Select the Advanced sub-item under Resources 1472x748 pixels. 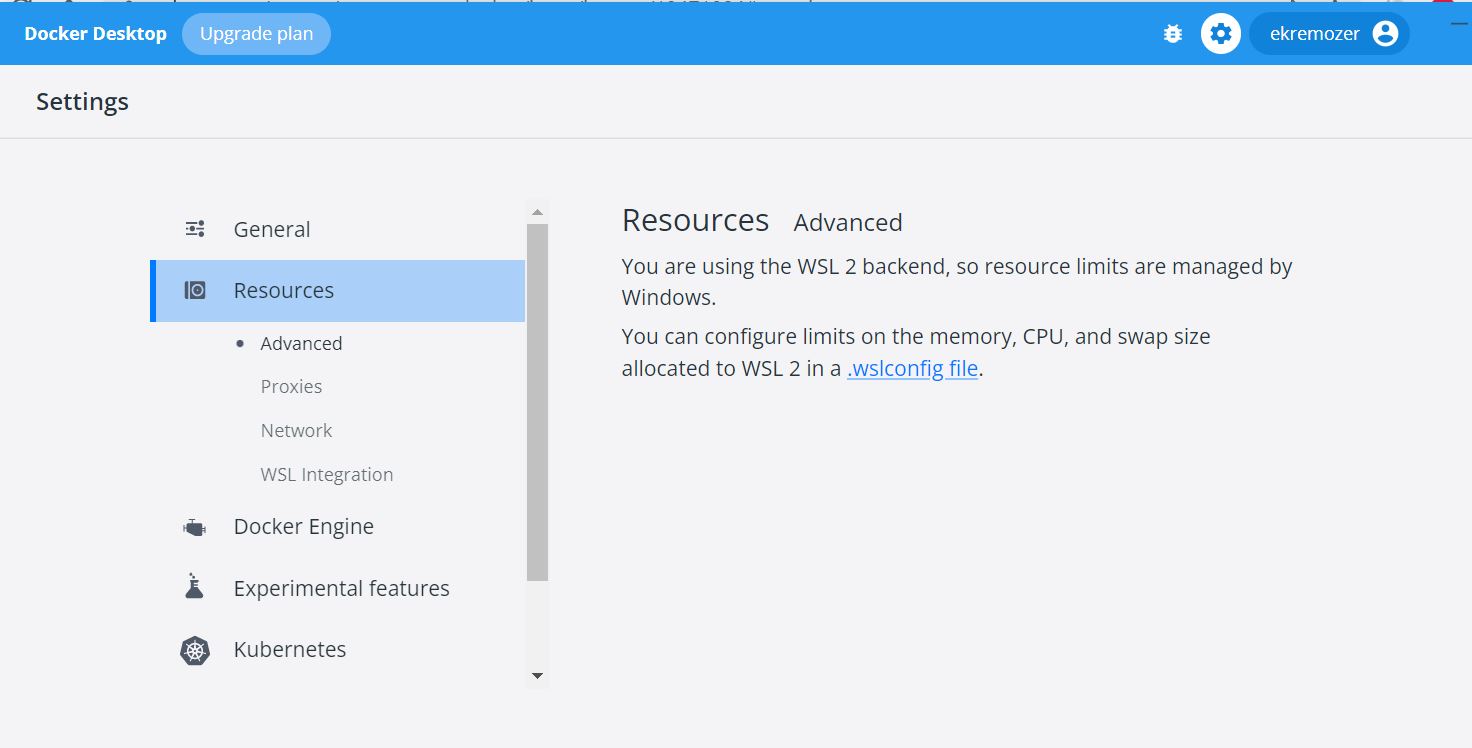point(301,343)
